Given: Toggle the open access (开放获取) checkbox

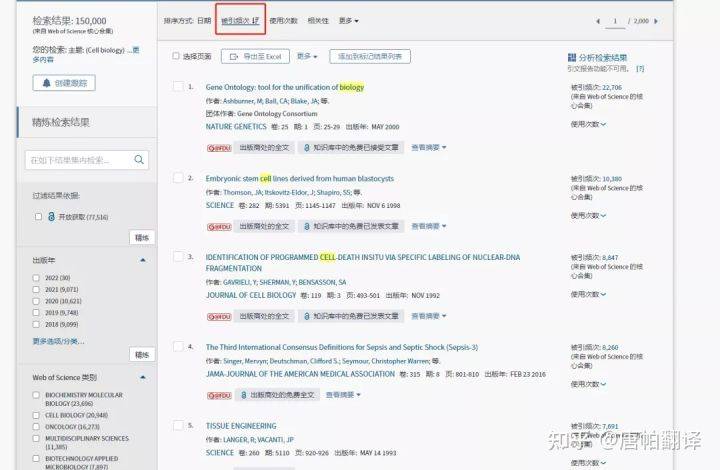Looking at the screenshot, I should (38, 217).
